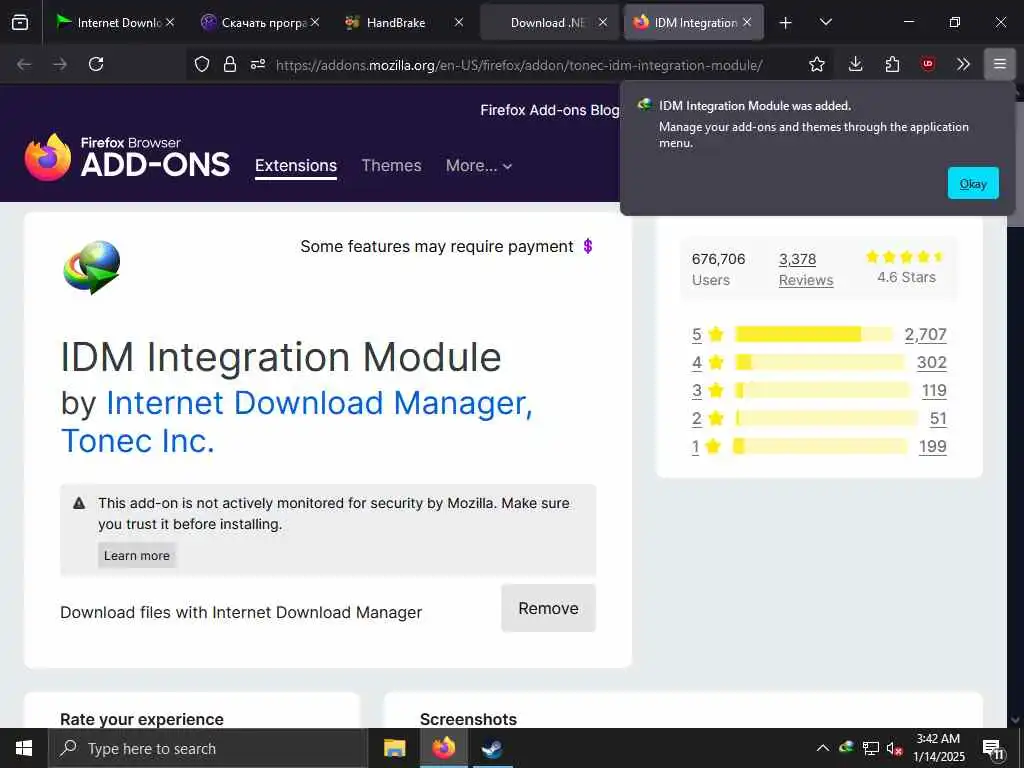The image size is (1024, 768).
Task: Open the Themes section
Action: [391, 166]
